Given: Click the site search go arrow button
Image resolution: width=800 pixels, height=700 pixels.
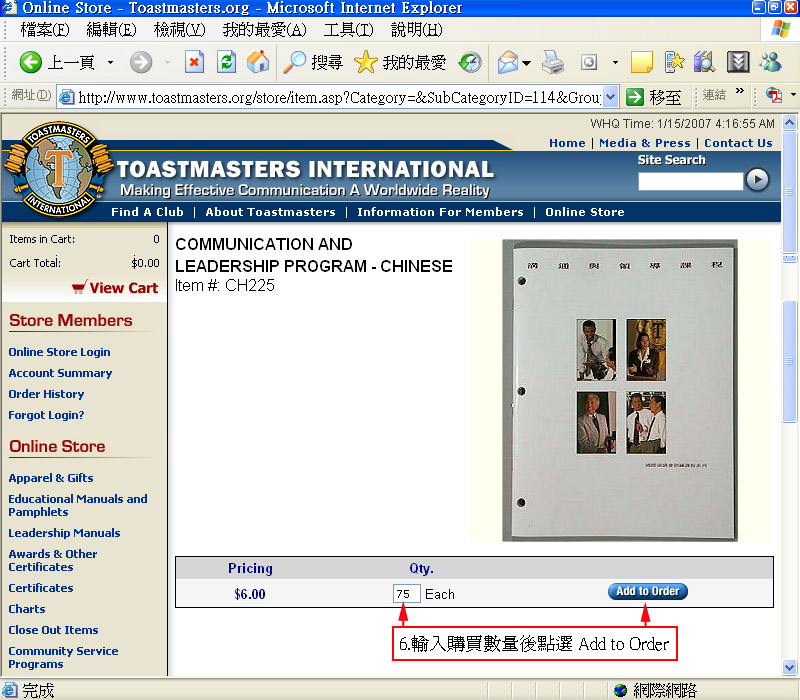Looking at the screenshot, I should 758,180.
